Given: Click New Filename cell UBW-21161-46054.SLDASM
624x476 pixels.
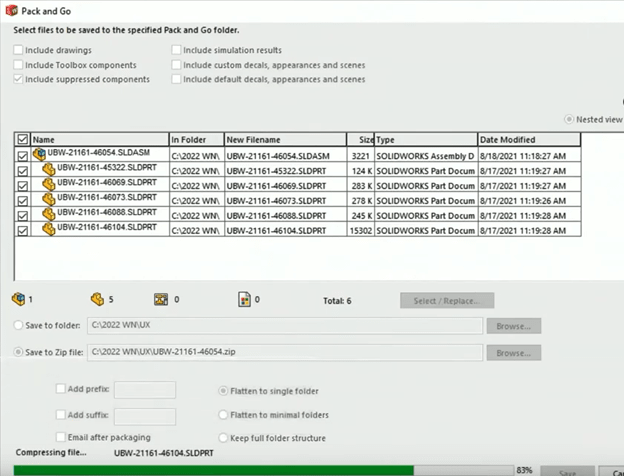Looking at the screenshot, I should tap(285, 156).
